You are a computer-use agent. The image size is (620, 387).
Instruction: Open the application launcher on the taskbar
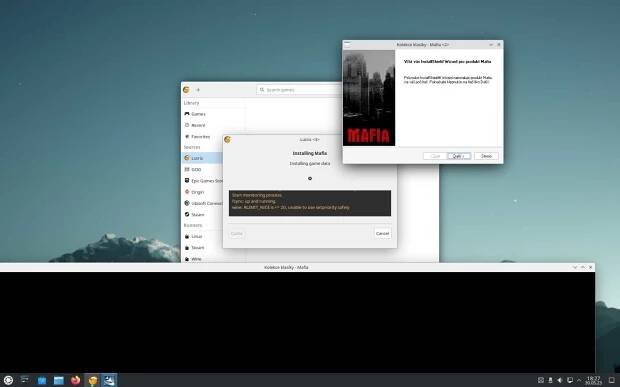[8, 380]
